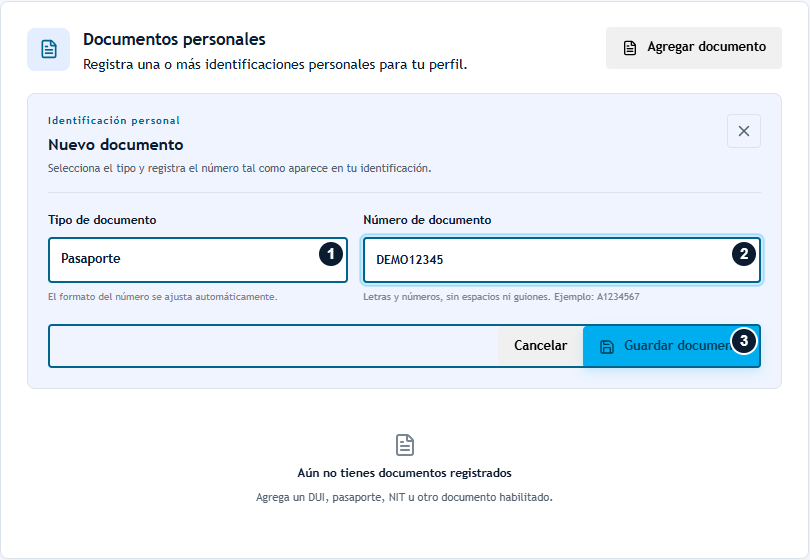Click the Agregar documento button
Viewport: 810px width, 560px height.
(x=693, y=48)
